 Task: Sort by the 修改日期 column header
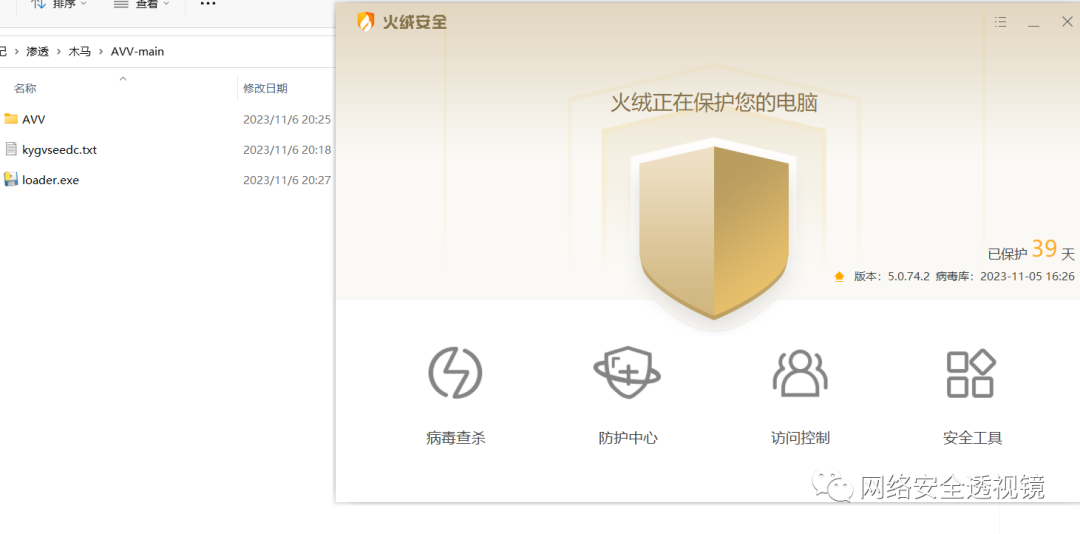coord(265,88)
